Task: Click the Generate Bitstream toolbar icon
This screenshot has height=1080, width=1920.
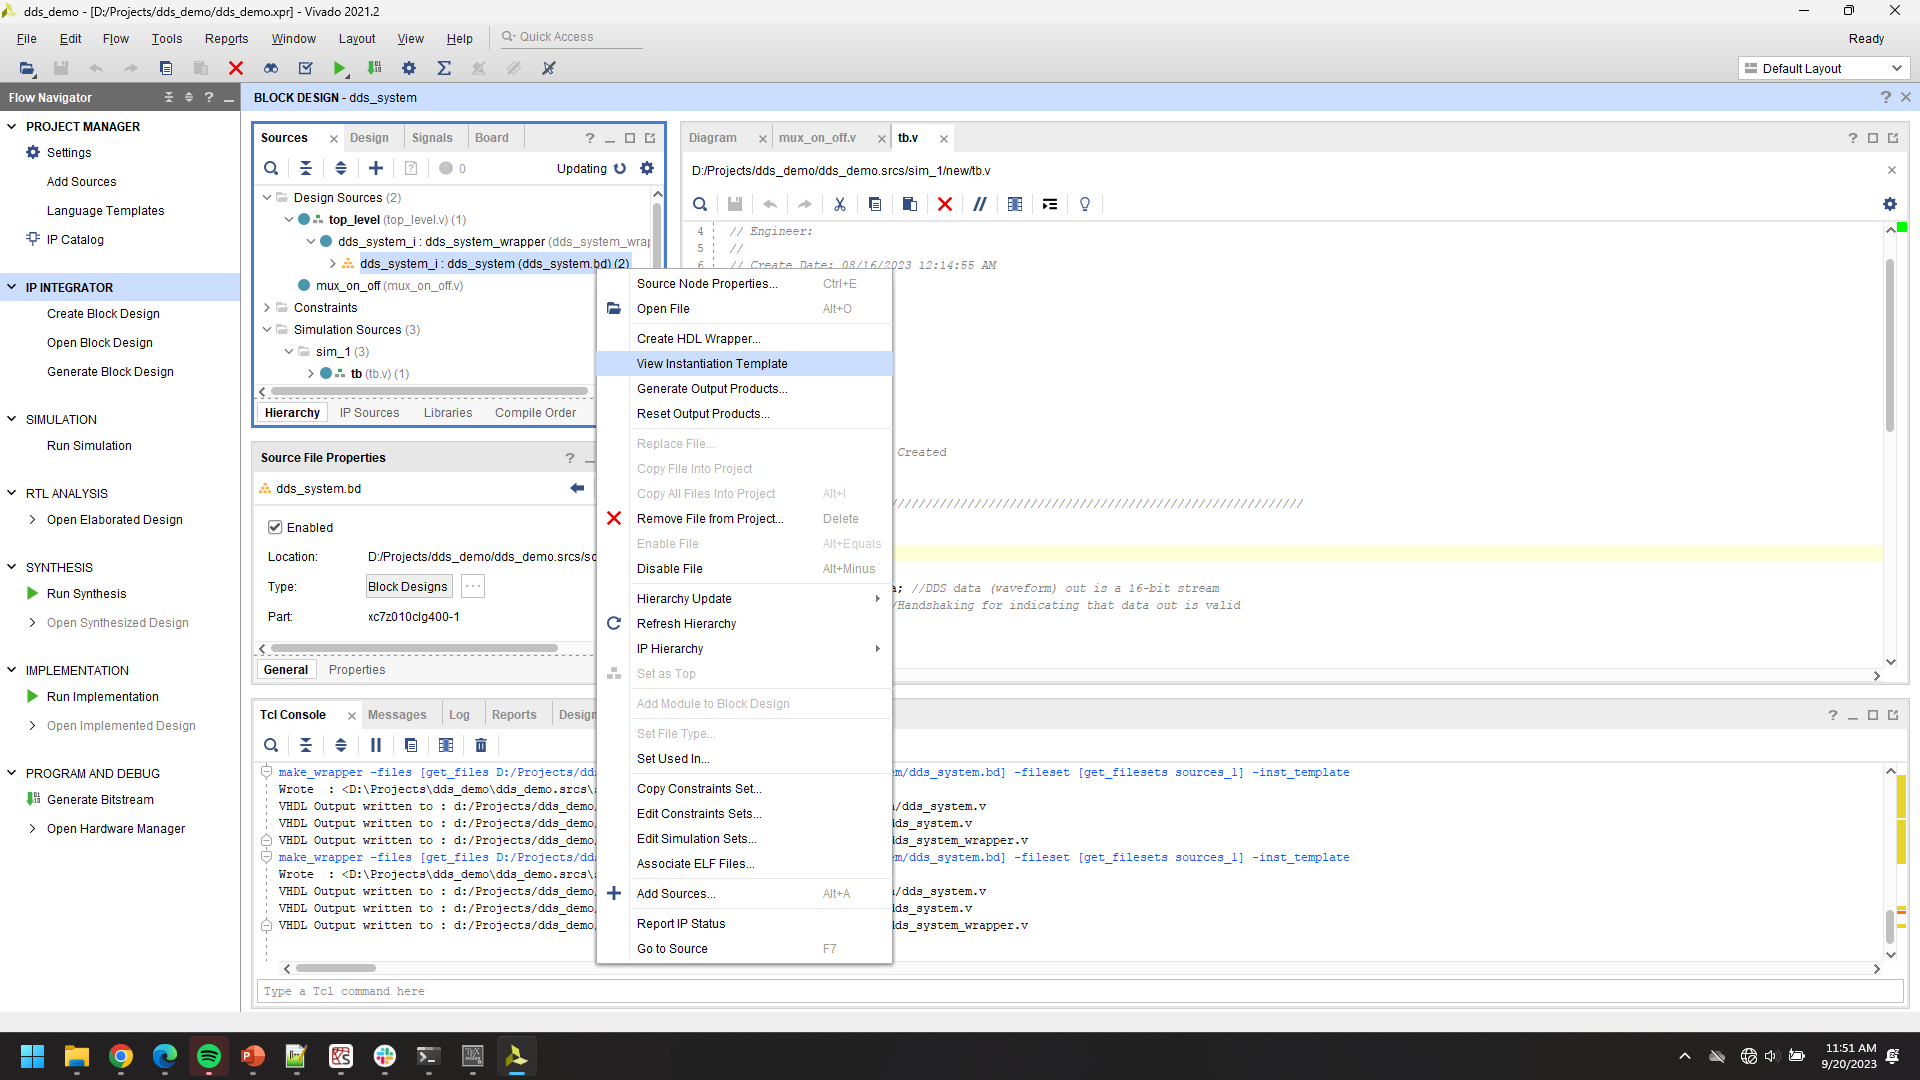Action: point(374,68)
